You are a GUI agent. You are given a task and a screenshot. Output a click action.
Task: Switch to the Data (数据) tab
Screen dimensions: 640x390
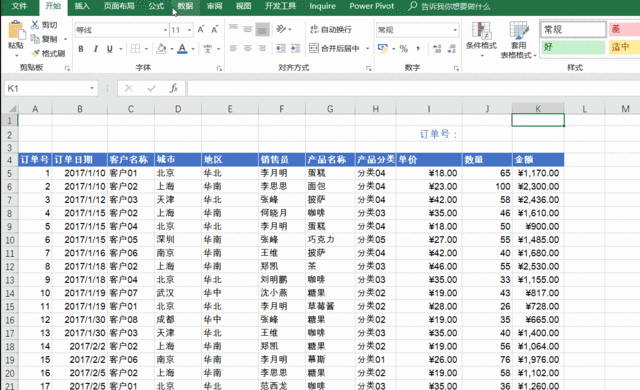185,6
